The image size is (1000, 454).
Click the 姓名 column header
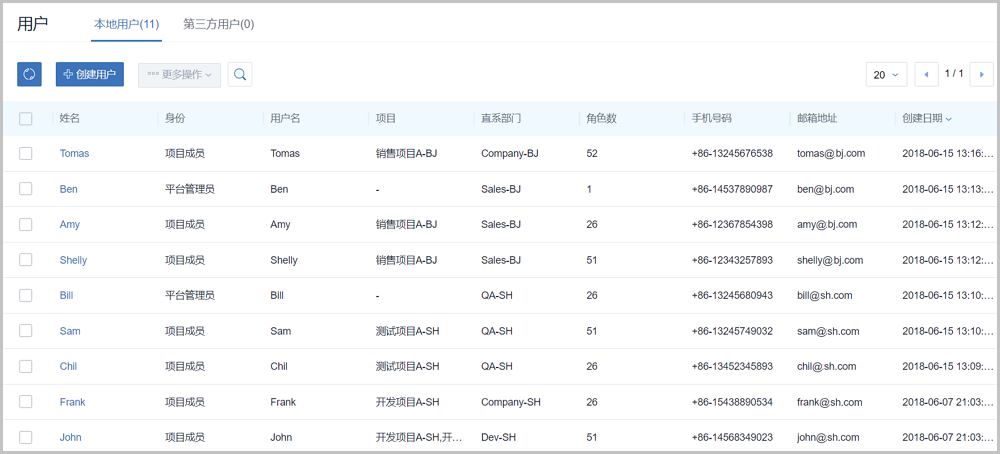coord(70,119)
